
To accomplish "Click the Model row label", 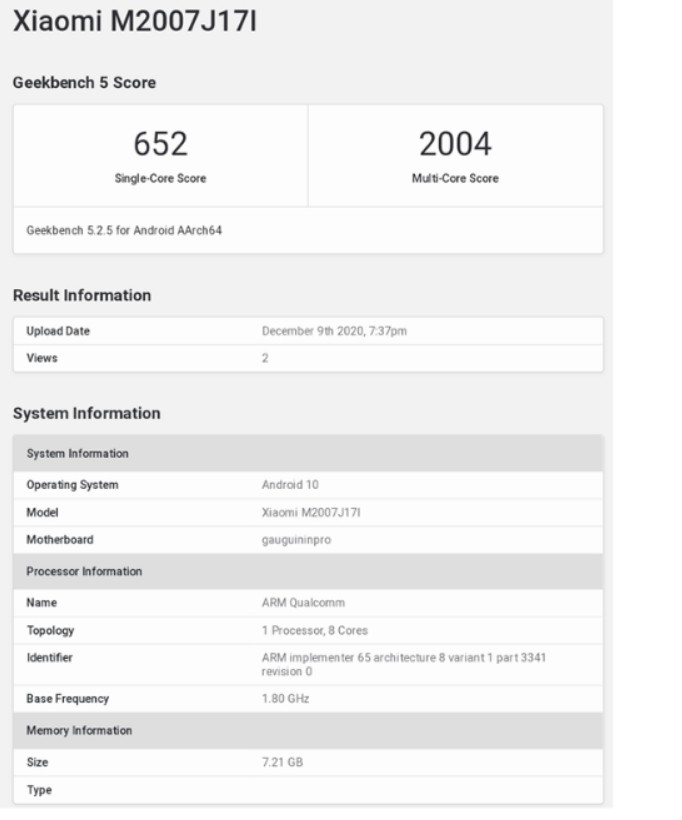I will (42, 512).
